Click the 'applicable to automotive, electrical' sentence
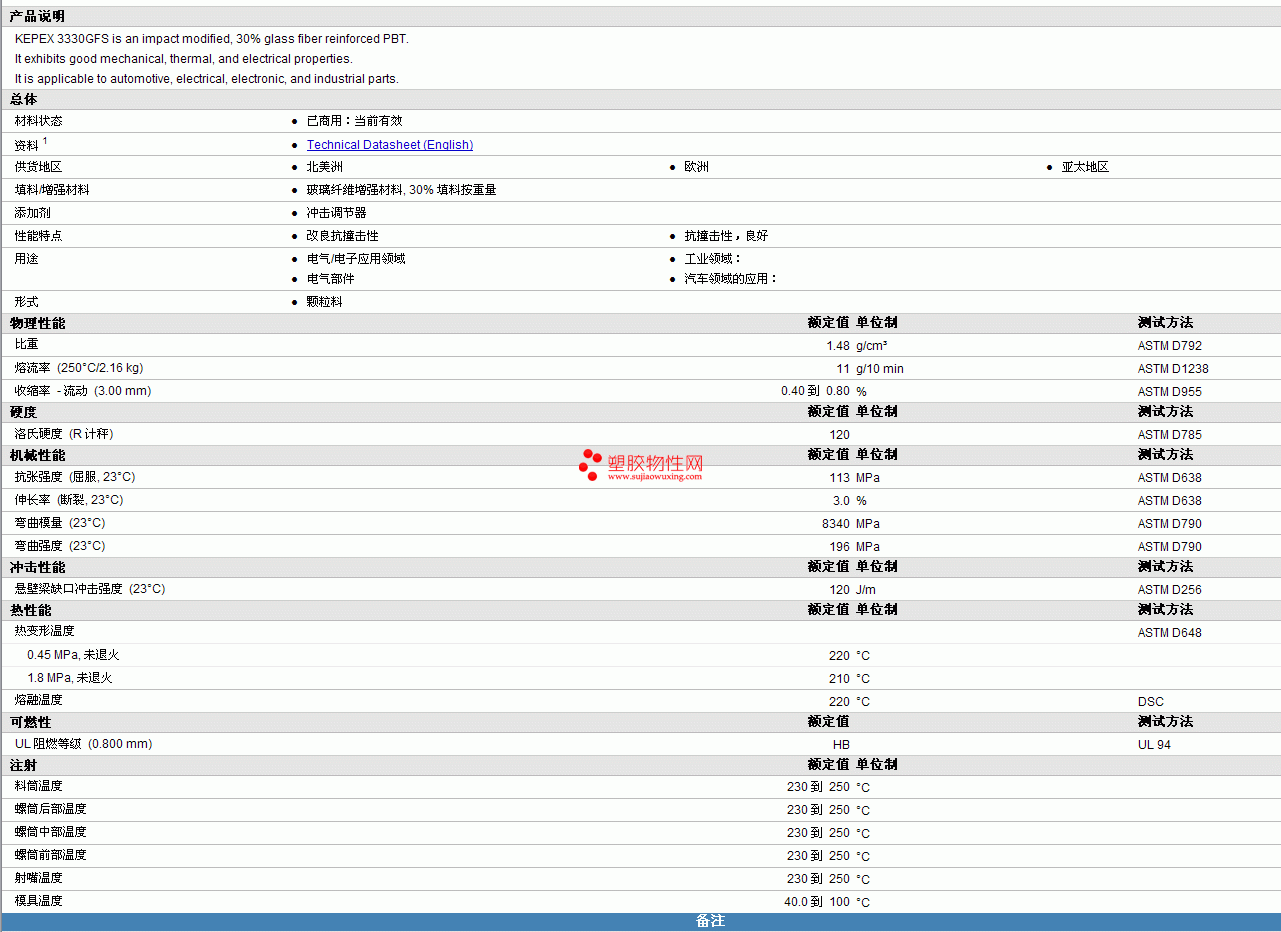Viewport: 1281px width, 932px height. 207,79
